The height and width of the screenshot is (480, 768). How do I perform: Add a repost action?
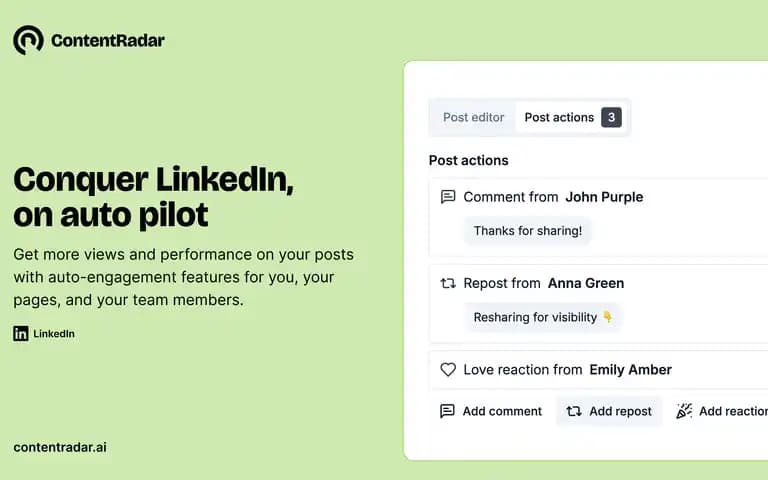coord(609,411)
